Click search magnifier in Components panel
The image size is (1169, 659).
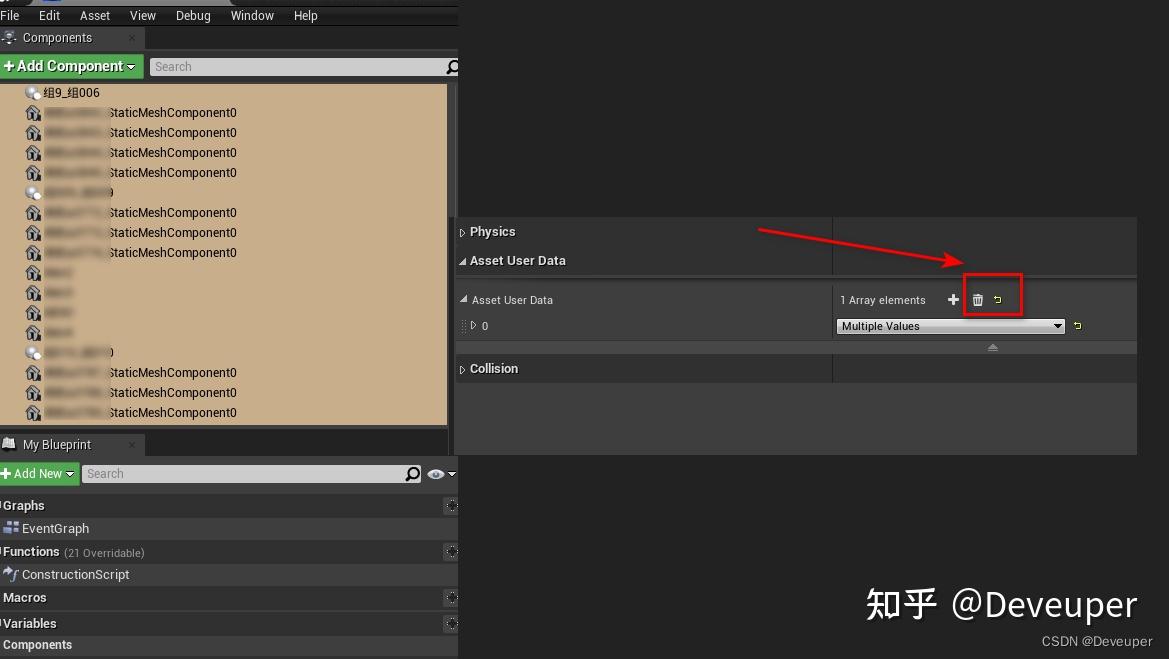pos(451,66)
